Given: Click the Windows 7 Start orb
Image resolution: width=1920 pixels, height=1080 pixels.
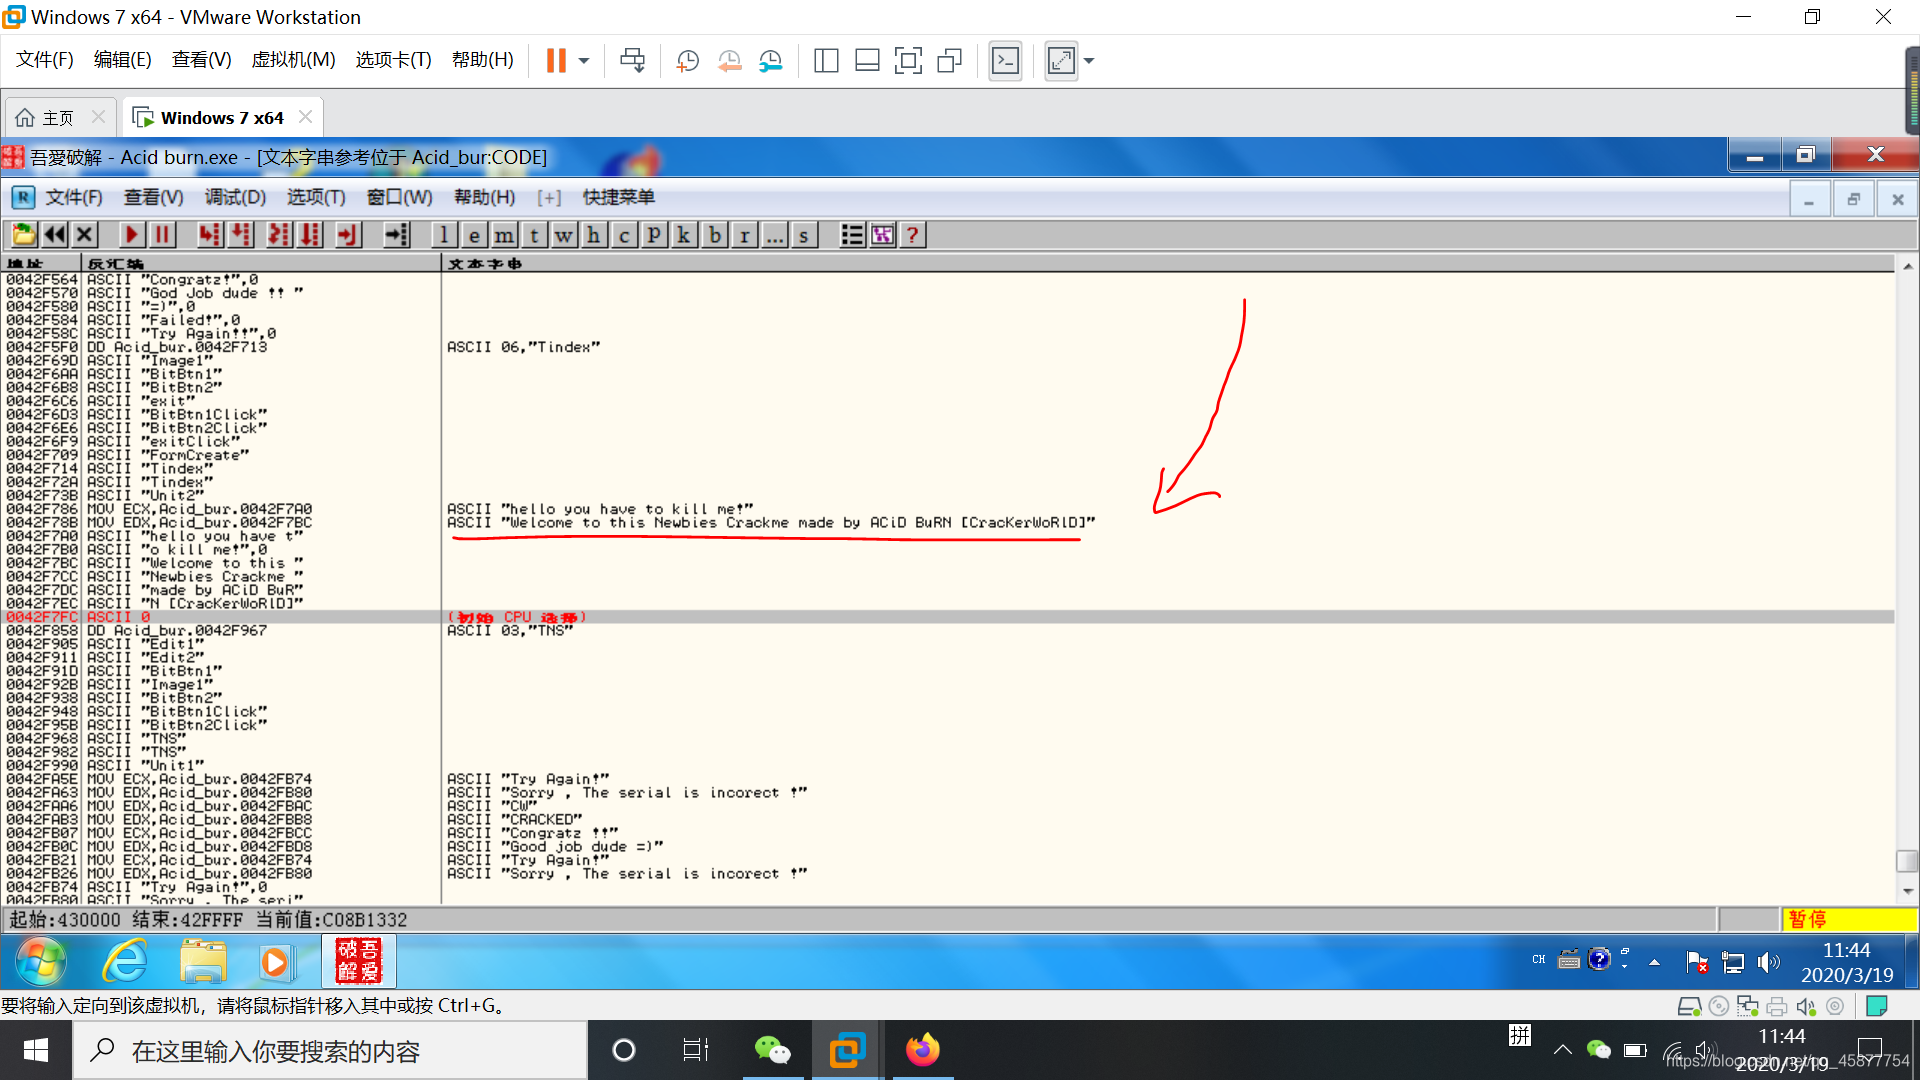Looking at the screenshot, I should coord(41,962).
